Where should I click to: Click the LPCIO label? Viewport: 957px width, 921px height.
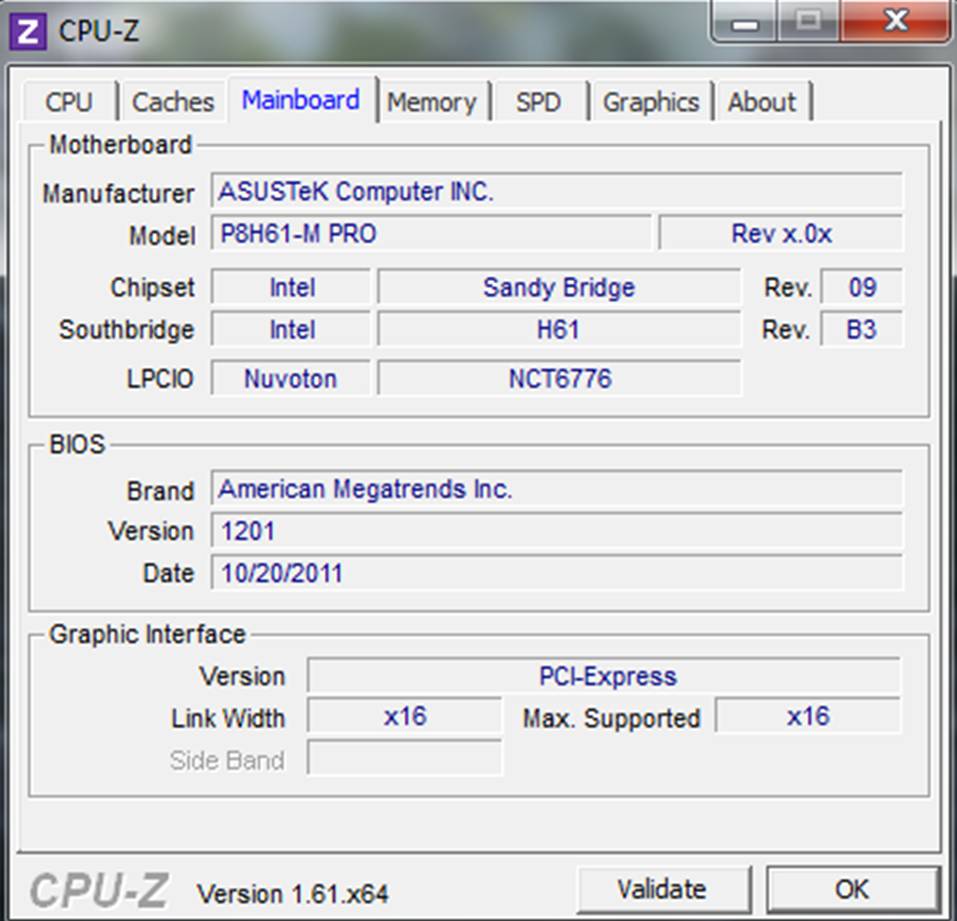pos(160,379)
